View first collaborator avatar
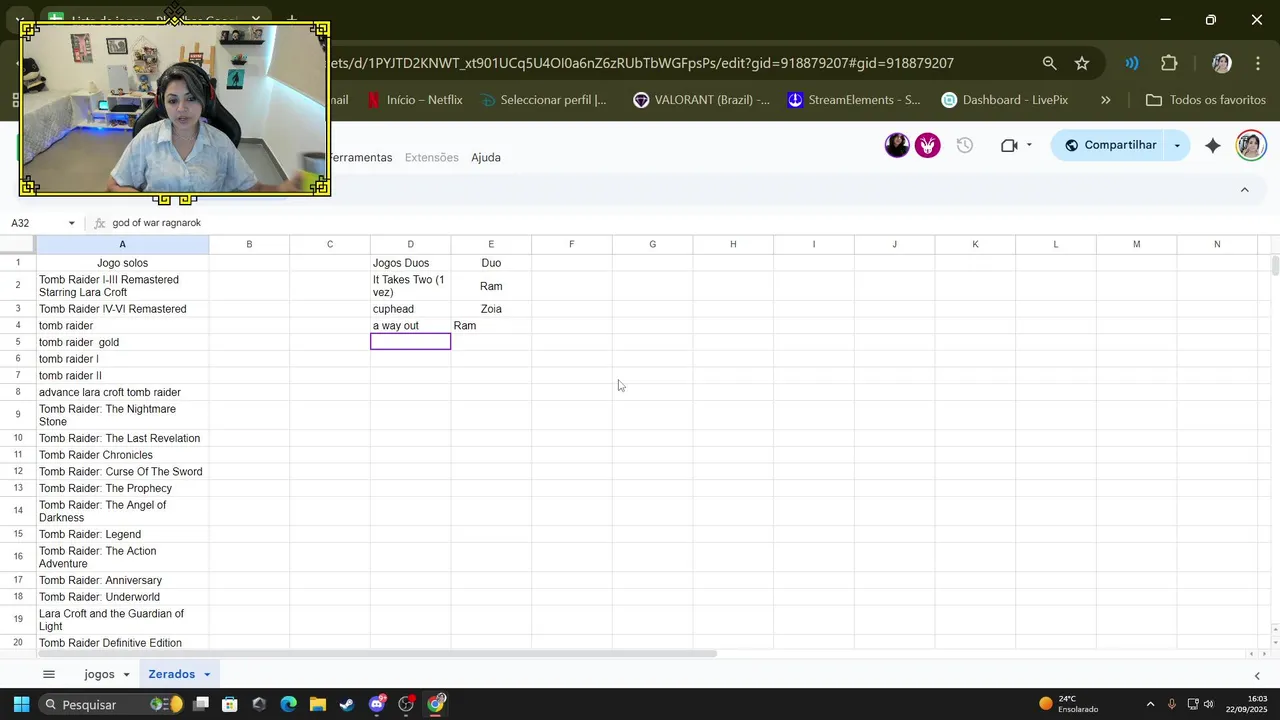The height and width of the screenshot is (720, 1280). [897, 146]
